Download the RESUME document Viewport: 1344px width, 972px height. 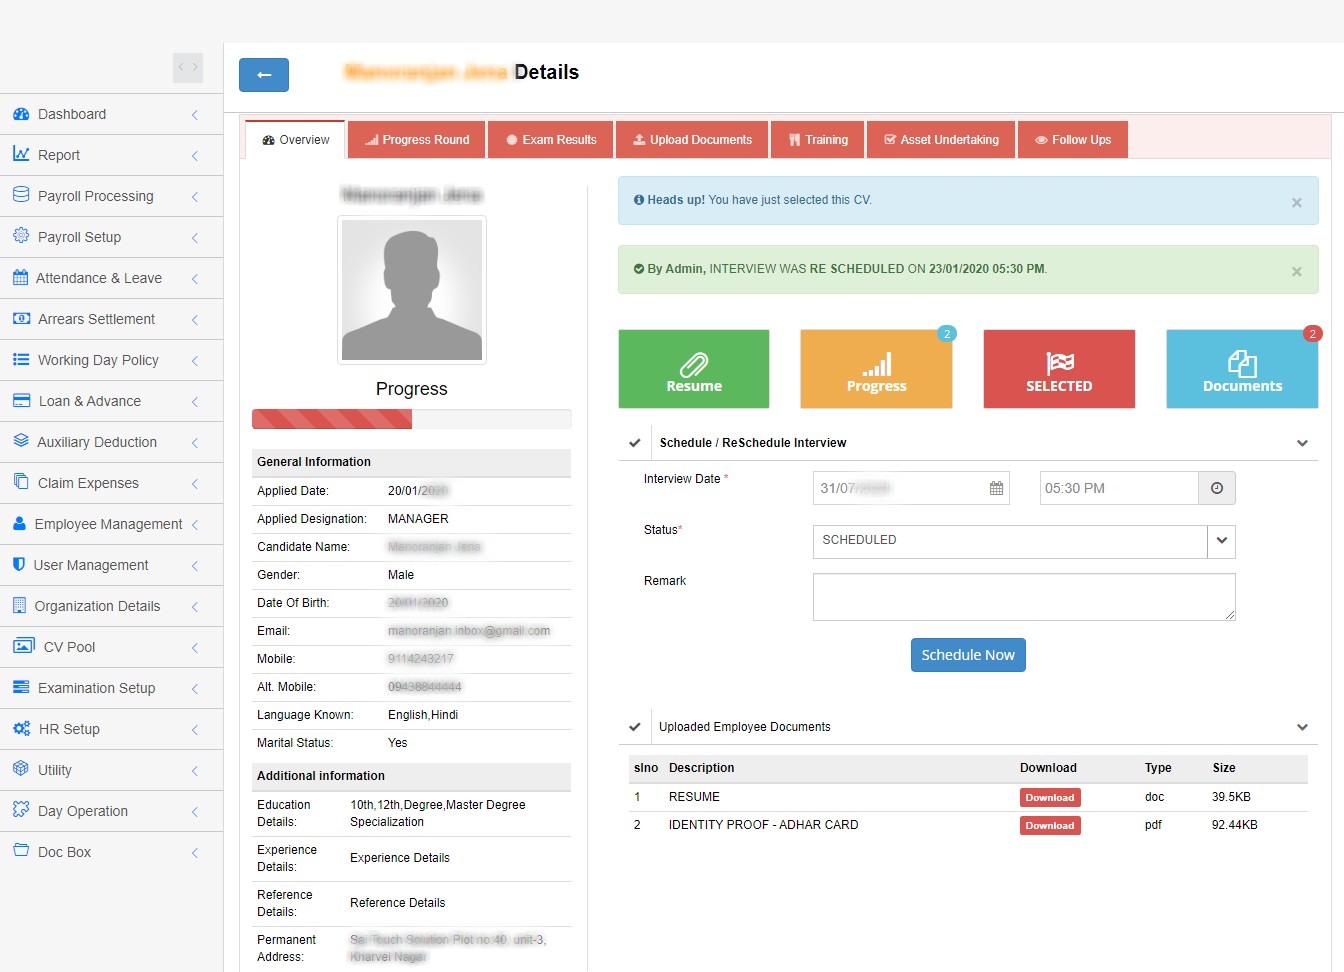click(1050, 798)
